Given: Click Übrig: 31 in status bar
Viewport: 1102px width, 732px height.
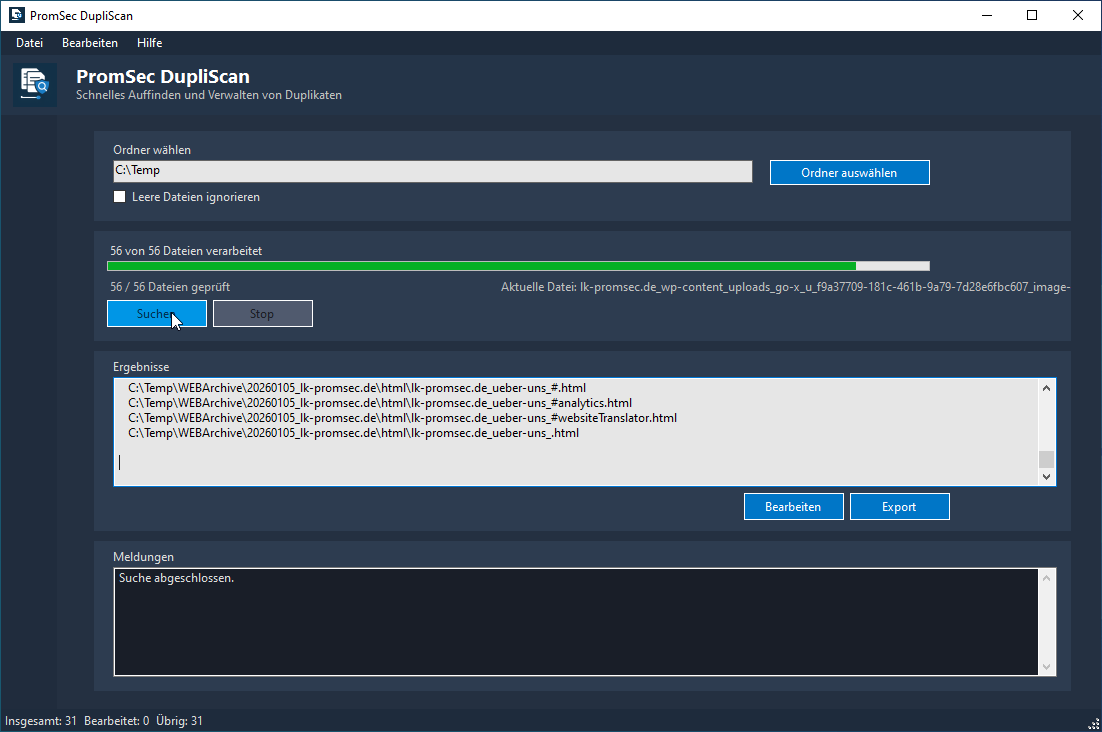Looking at the screenshot, I should tap(179, 721).
